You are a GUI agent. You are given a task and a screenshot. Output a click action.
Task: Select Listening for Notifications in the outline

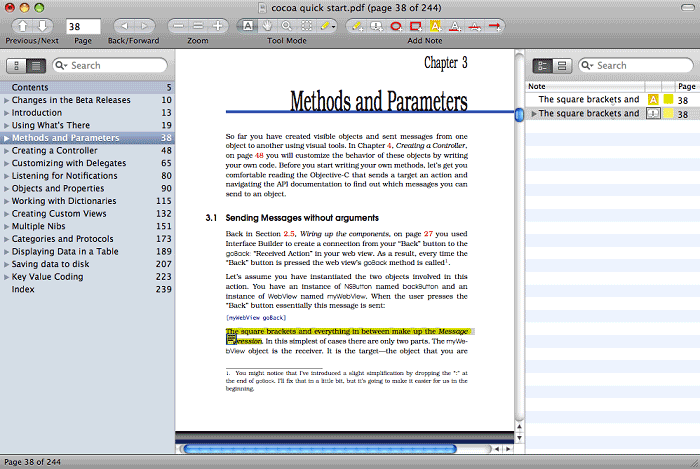pyautogui.click(x=87, y=176)
